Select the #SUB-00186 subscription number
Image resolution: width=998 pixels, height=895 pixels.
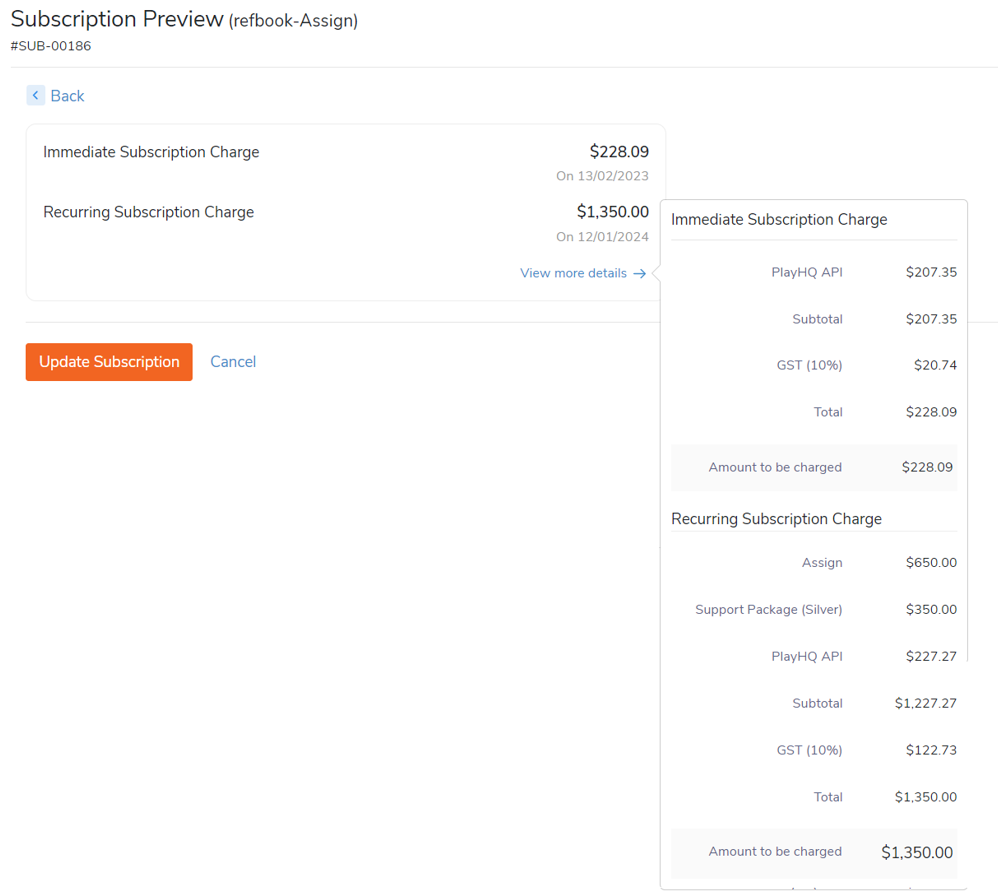click(51, 46)
